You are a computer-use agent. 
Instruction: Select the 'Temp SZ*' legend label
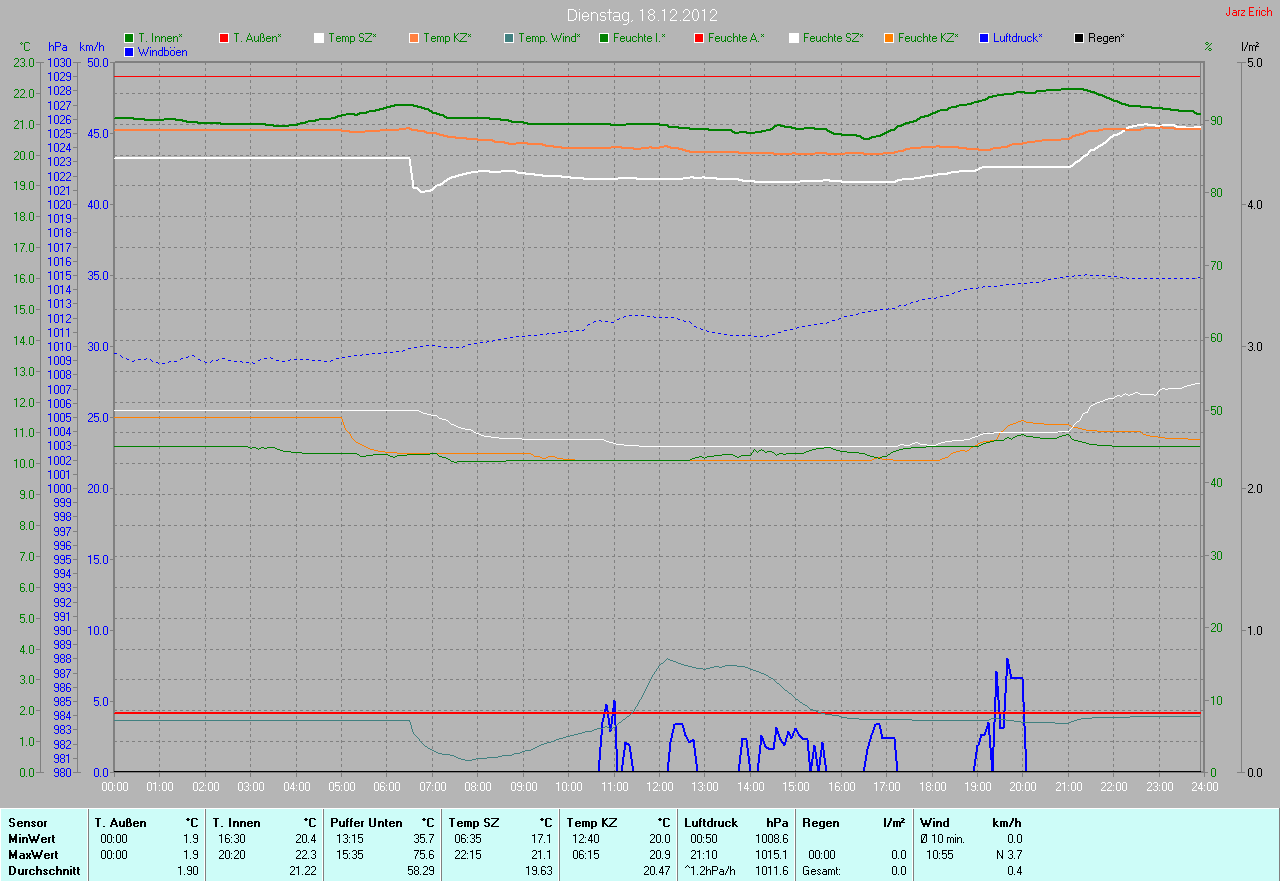(352, 38)
